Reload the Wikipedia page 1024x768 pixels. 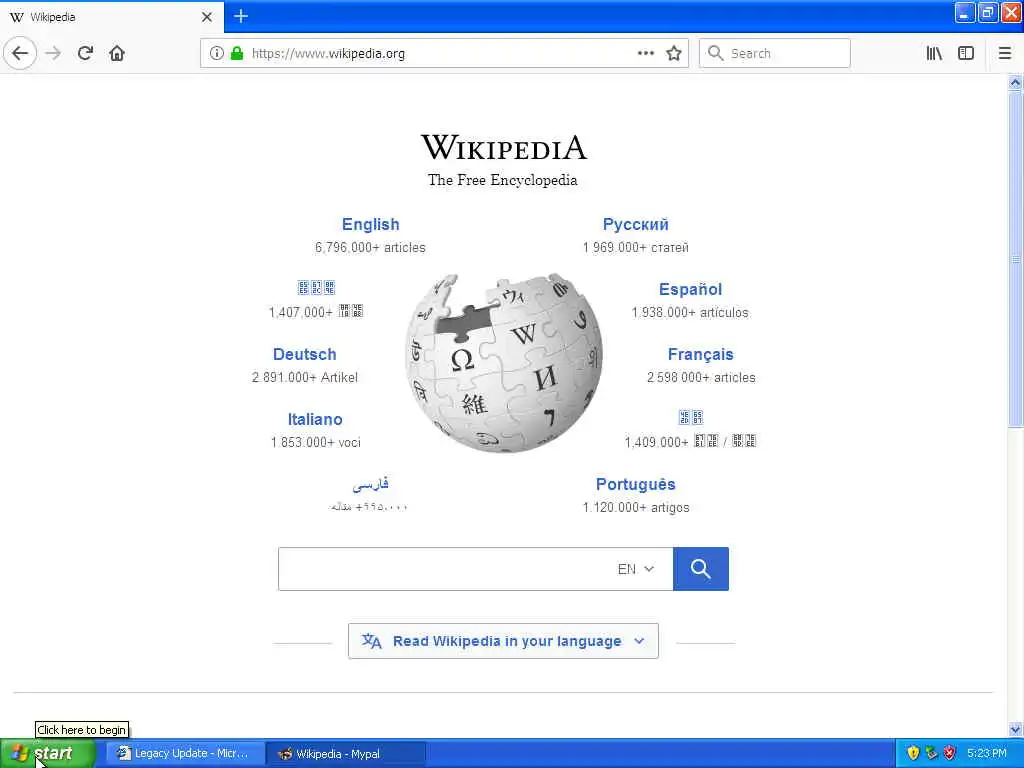[85, 53]
